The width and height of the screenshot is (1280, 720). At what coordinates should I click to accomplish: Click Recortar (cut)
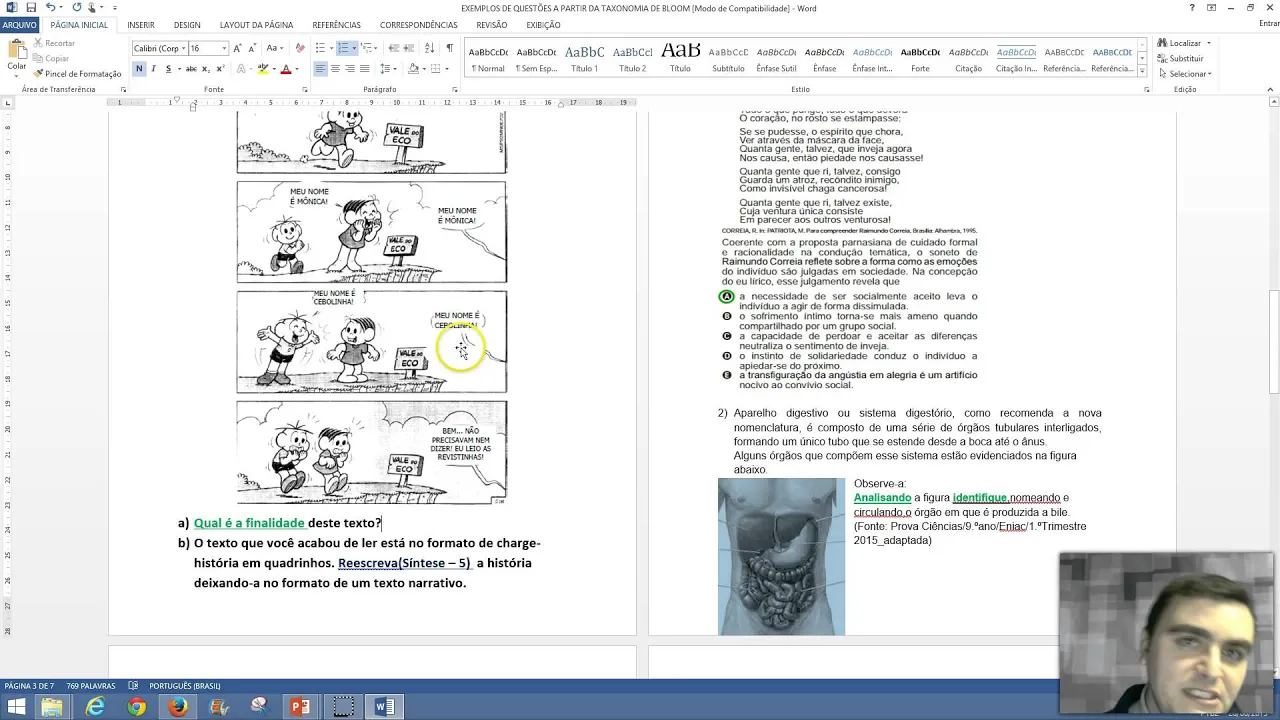(x=54, y=44)
